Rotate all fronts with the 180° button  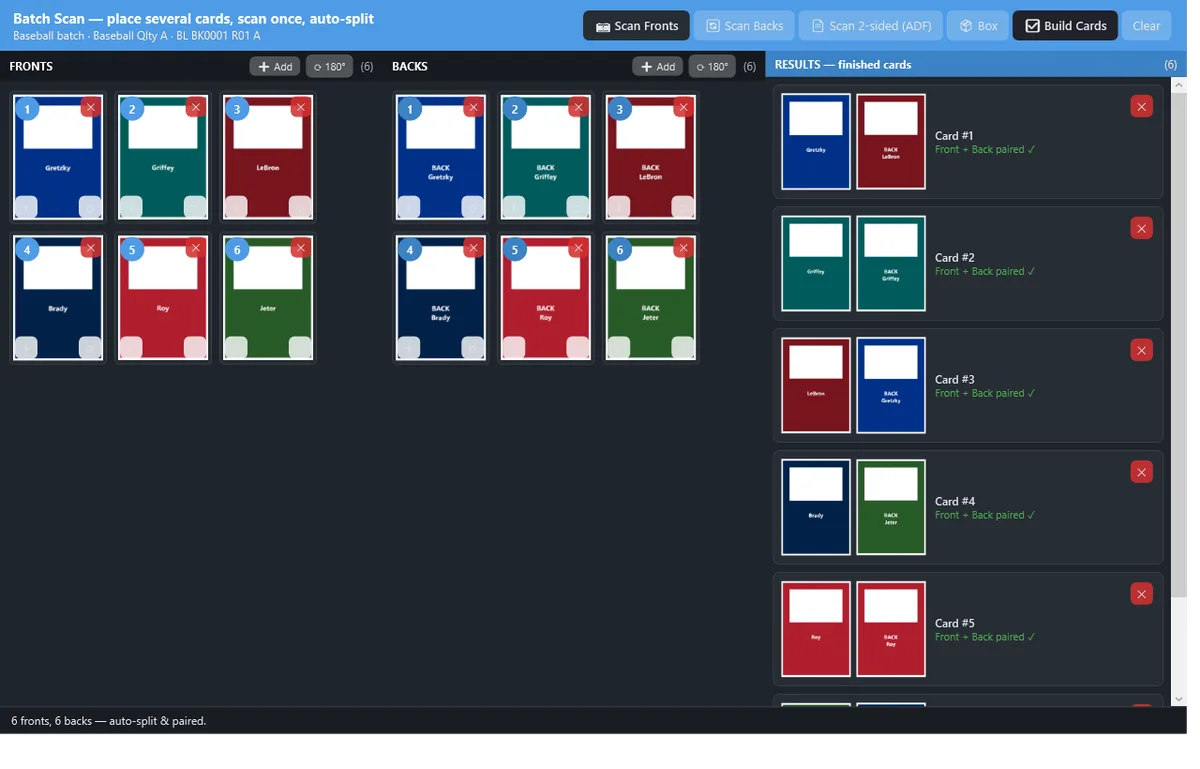332,67
